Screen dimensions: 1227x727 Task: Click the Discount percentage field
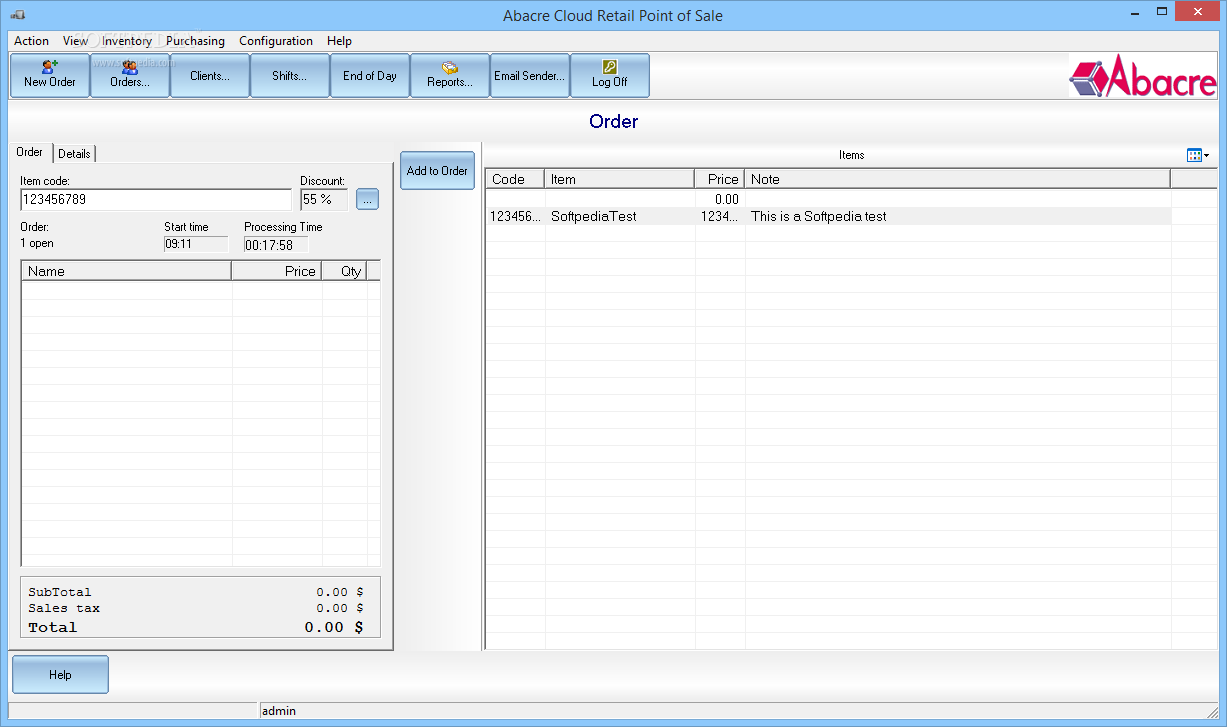click(x=324, y=199)
